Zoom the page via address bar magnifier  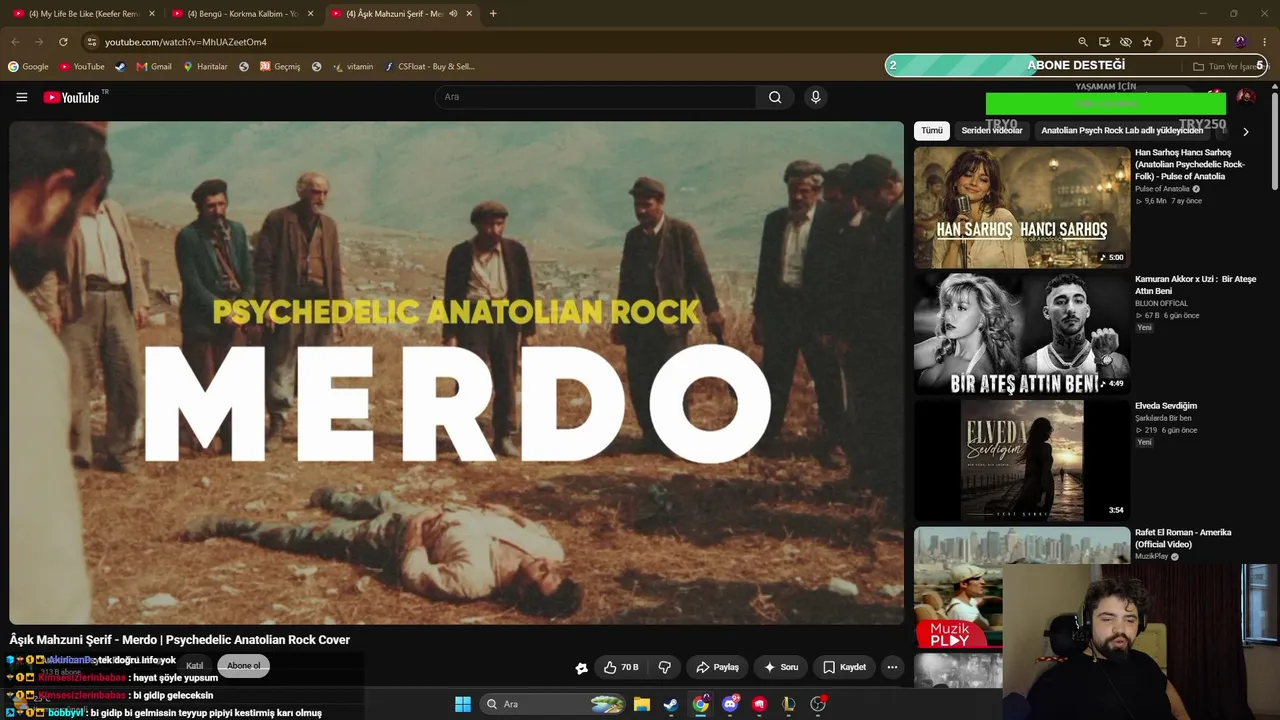pyautogui.click(x=1083, y=42)
